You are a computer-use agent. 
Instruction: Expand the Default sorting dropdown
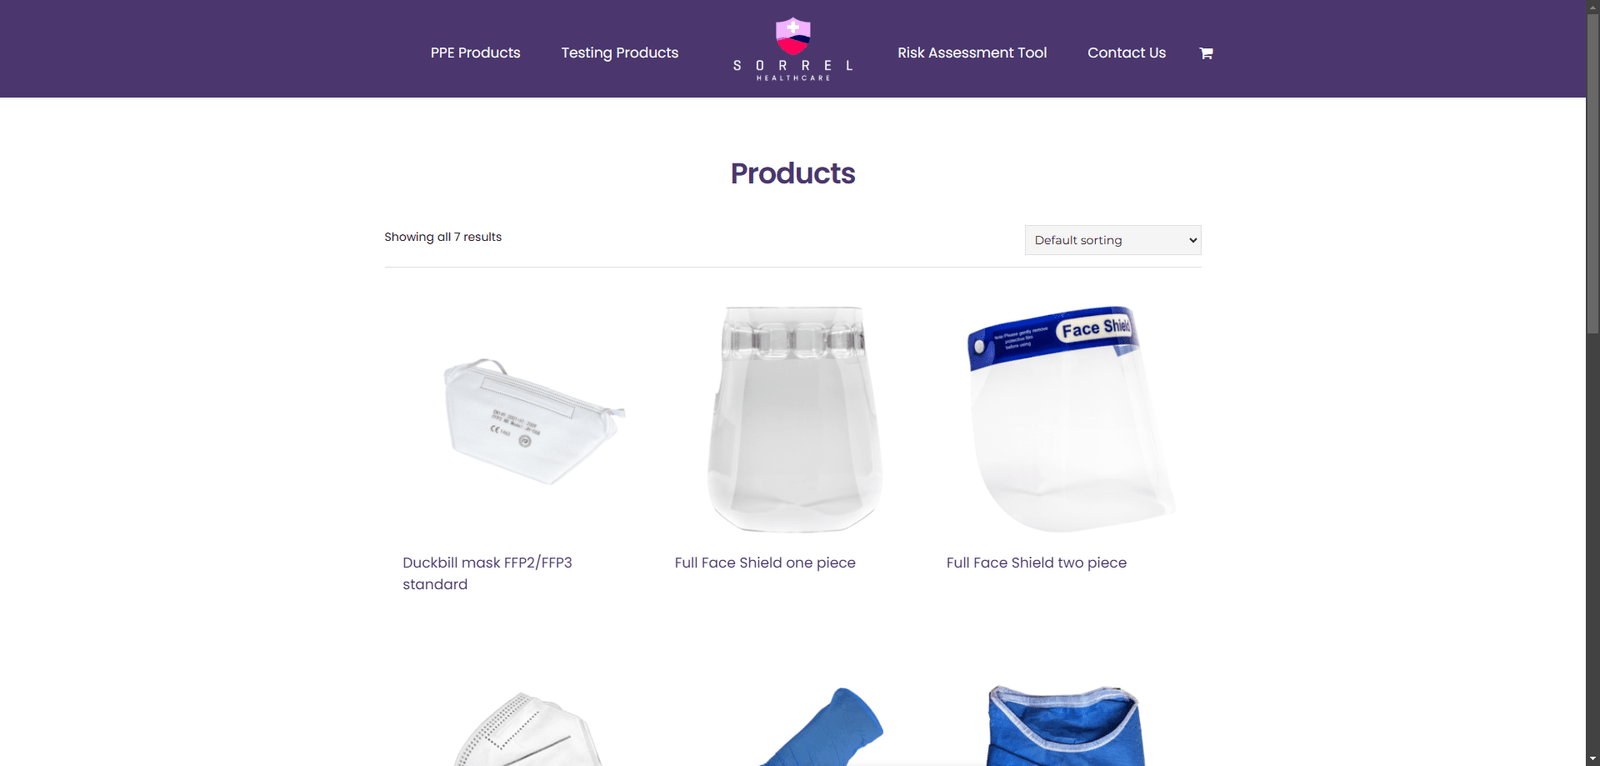pyautogui.click(x=1113, y=240)
